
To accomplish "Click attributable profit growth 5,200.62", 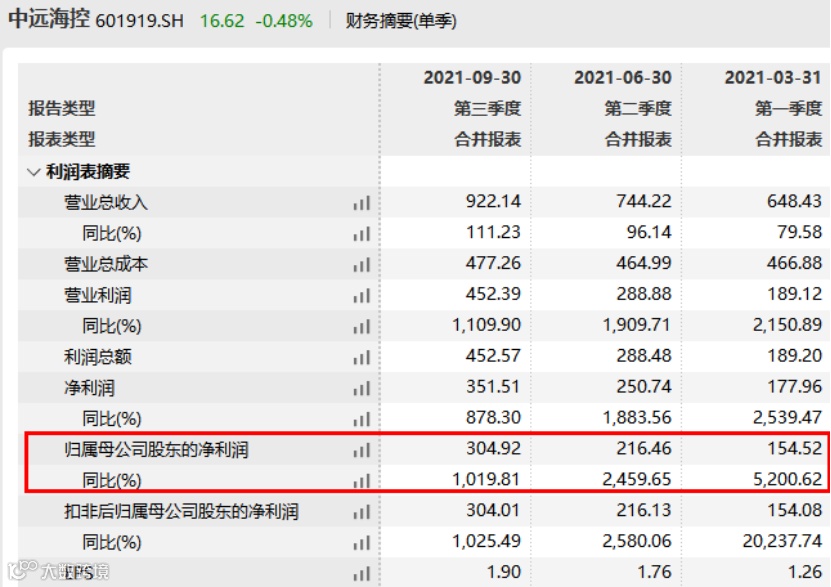I will click(788, 479).
